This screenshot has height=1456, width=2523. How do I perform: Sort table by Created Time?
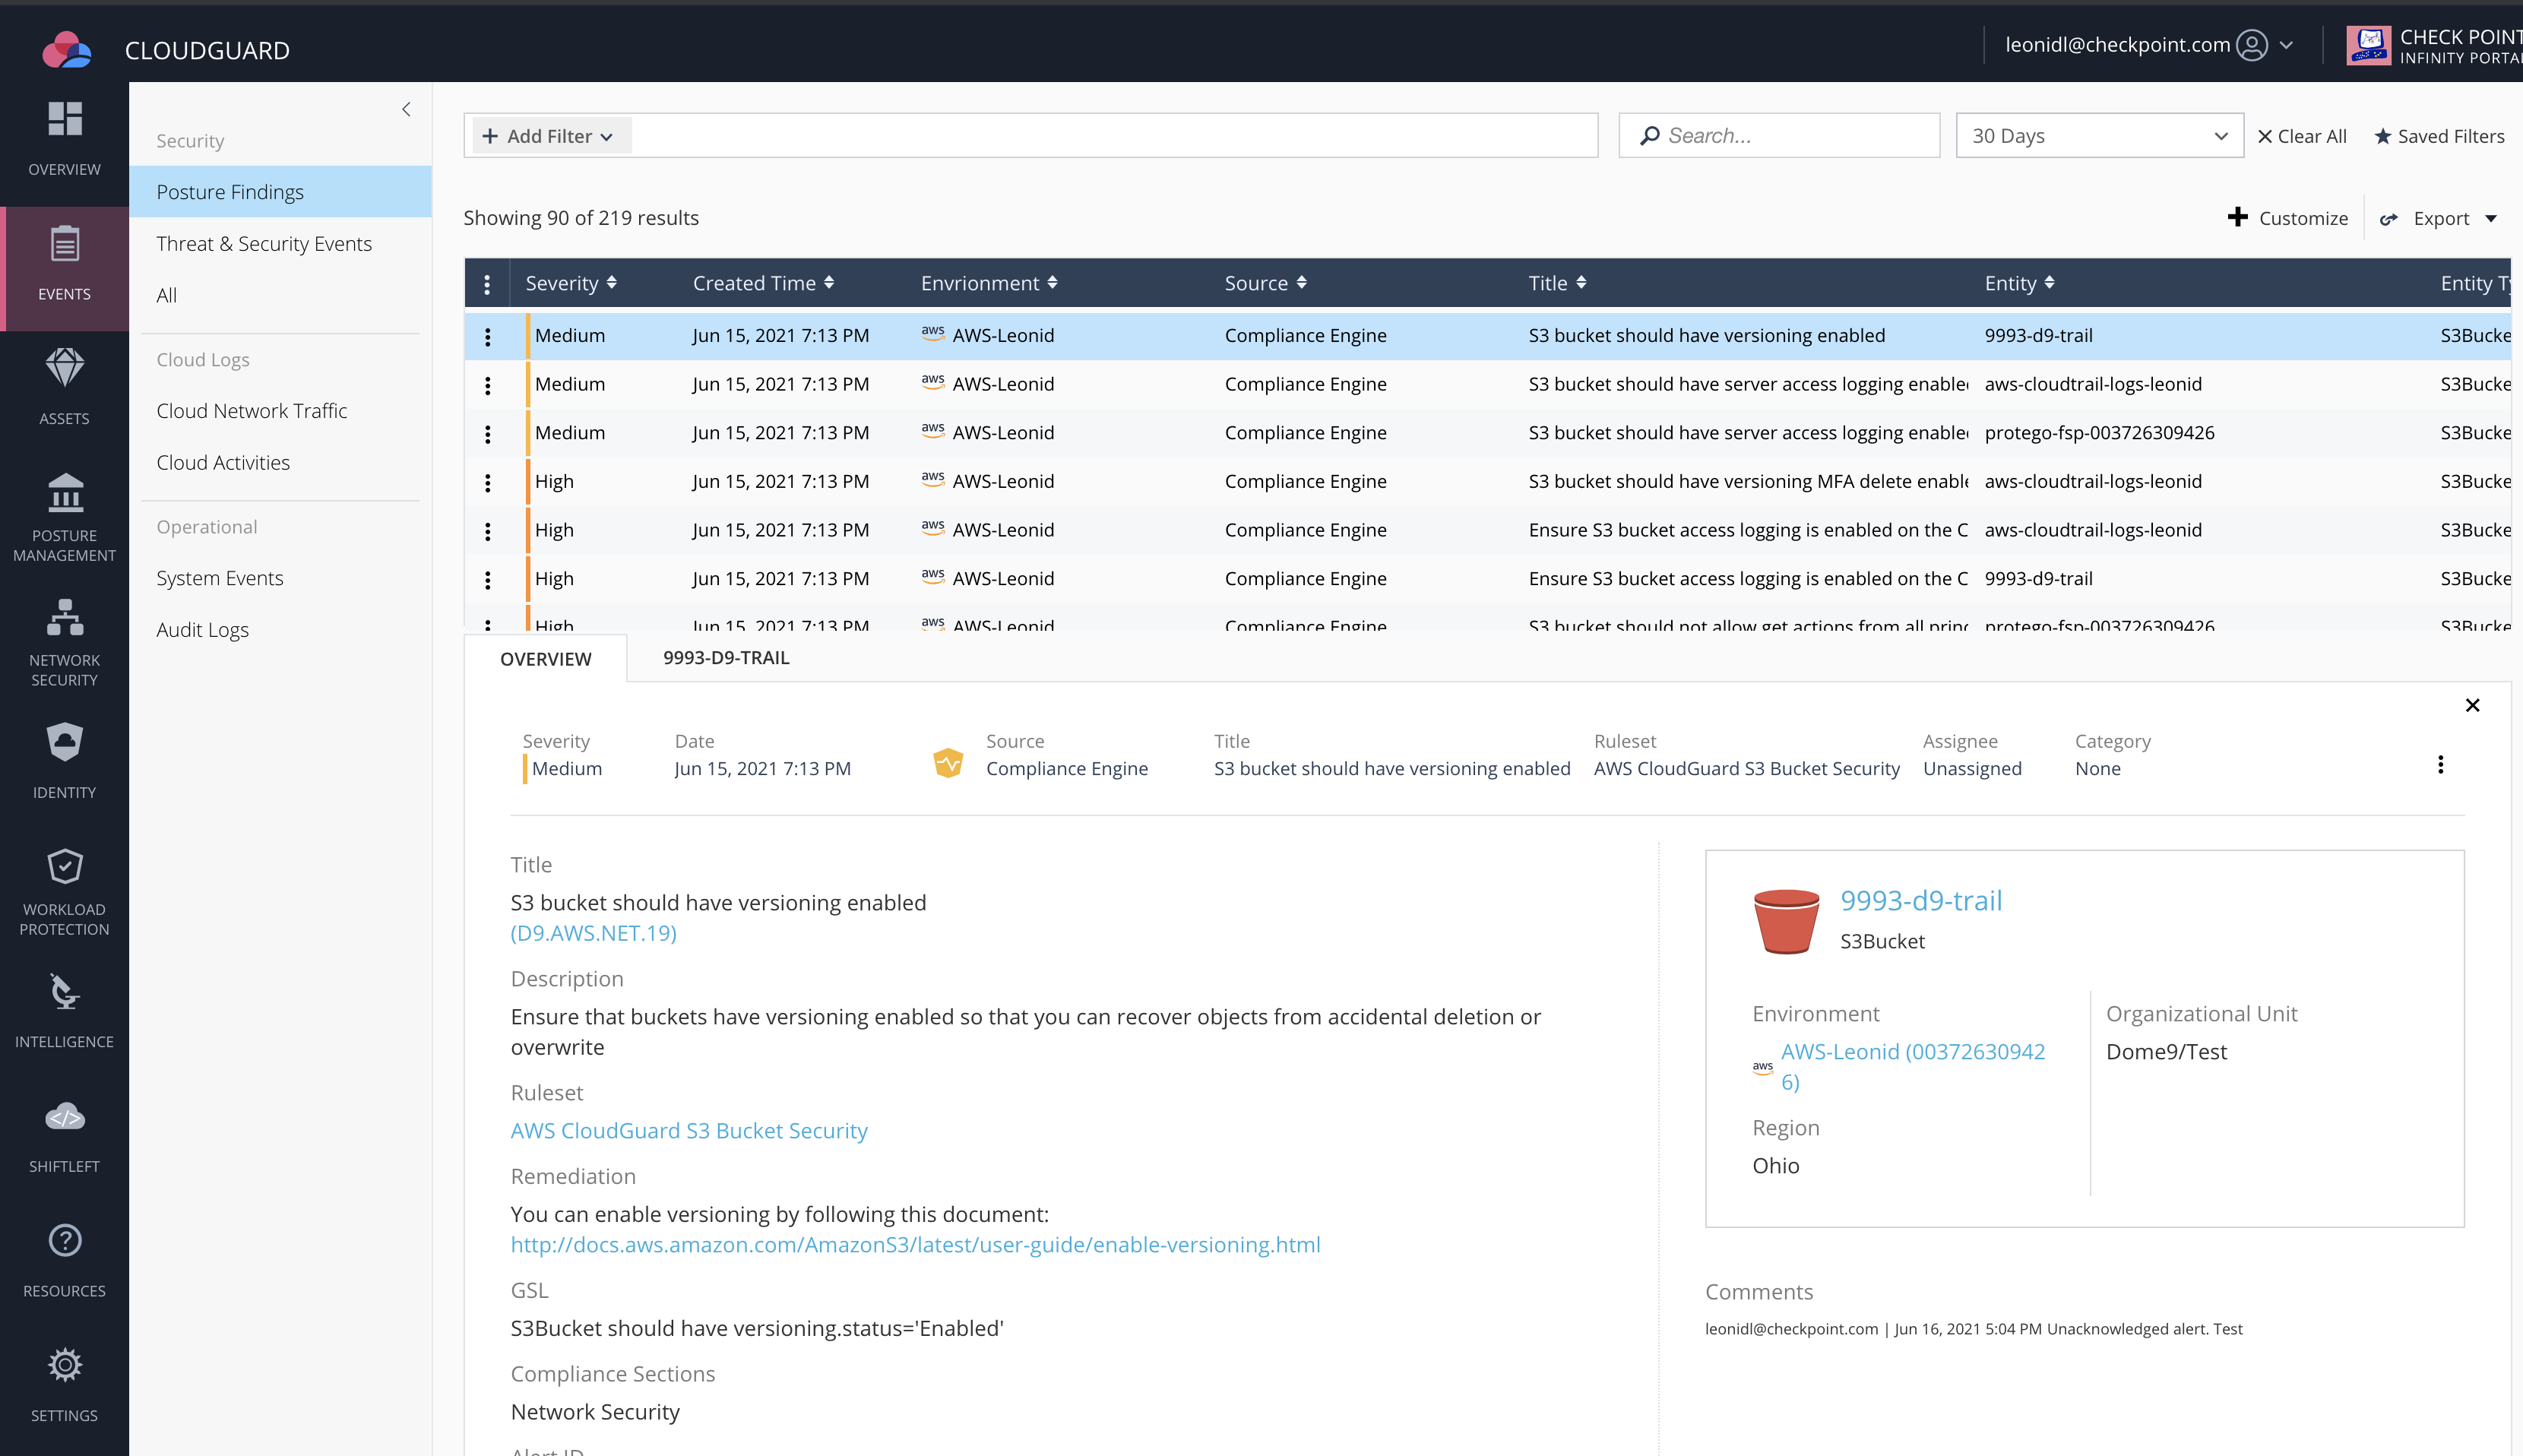click(x=763, y=283)
